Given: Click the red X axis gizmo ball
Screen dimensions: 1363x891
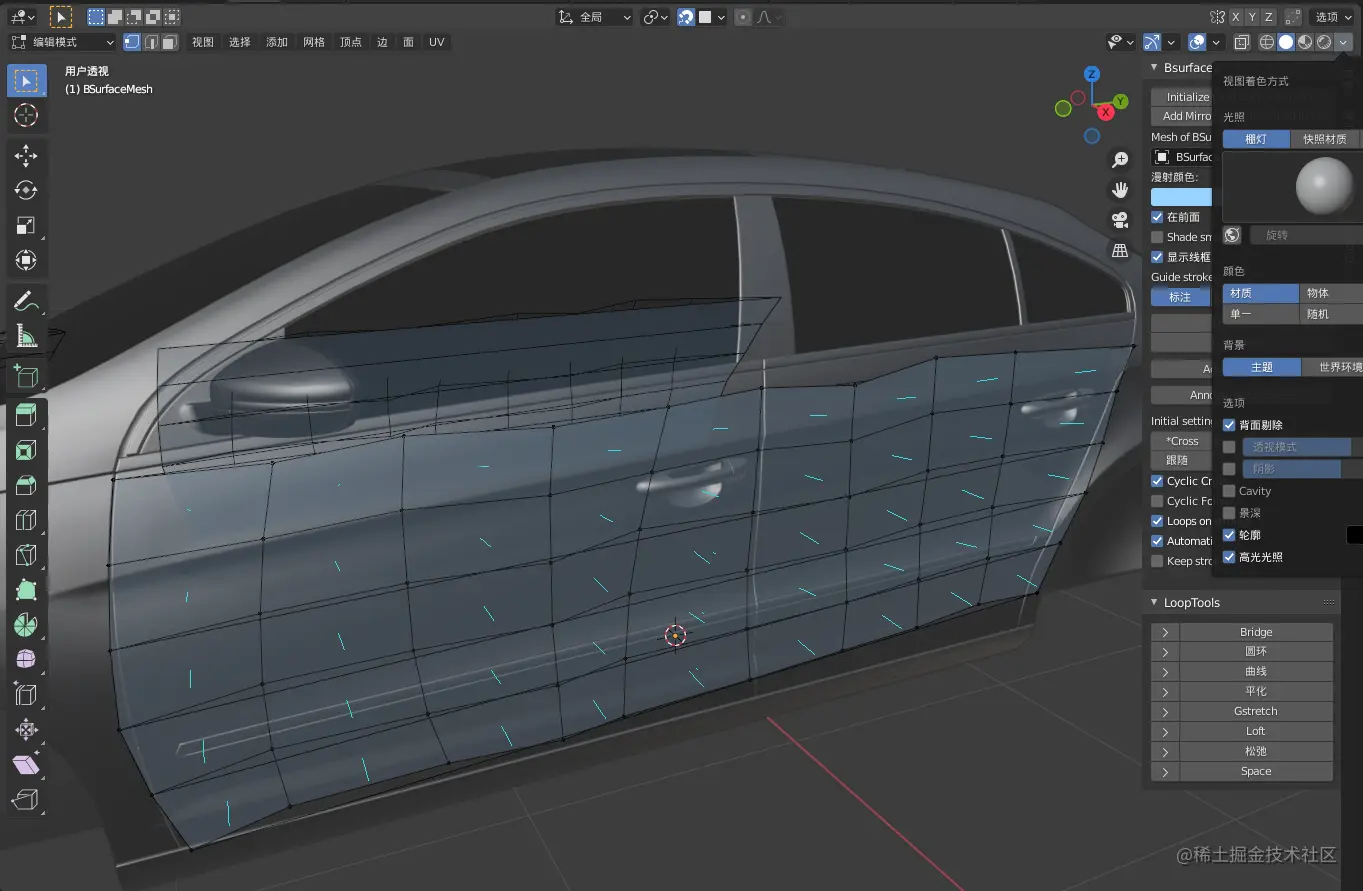Looking at the screenshot, I should (x=1107, y=113).
